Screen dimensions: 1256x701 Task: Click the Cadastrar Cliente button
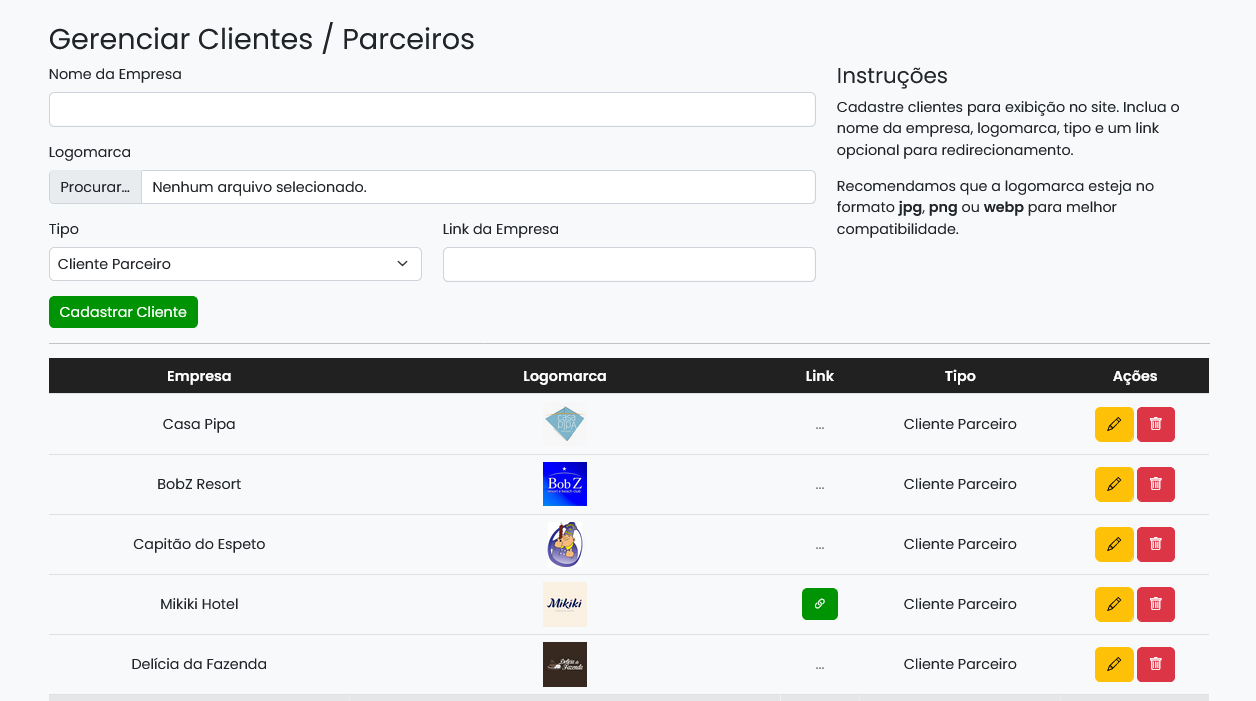123,312
